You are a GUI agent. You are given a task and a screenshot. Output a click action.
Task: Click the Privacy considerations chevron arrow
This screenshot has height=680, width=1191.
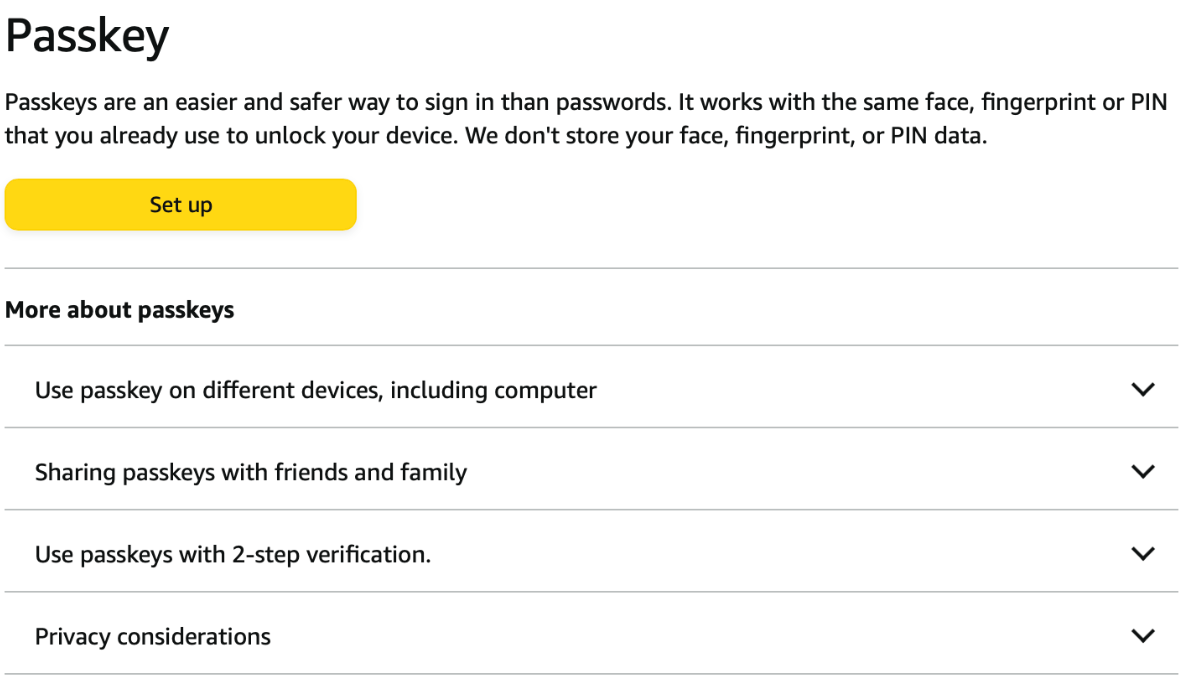(x=1142, y=636)
